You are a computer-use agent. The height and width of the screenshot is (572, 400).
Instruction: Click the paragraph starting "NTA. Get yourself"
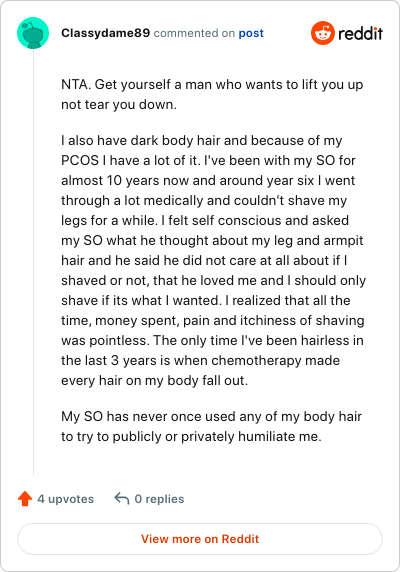click(x=212, y=94)
